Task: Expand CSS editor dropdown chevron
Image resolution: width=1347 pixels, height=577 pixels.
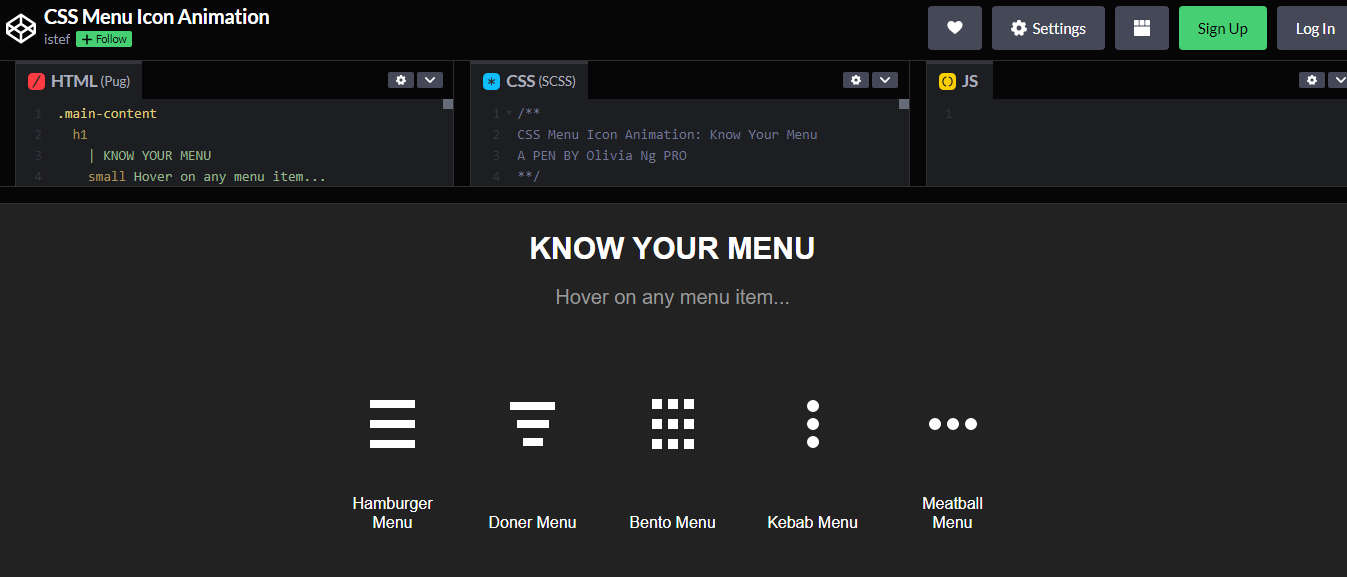Action: [x=885, y=80]
